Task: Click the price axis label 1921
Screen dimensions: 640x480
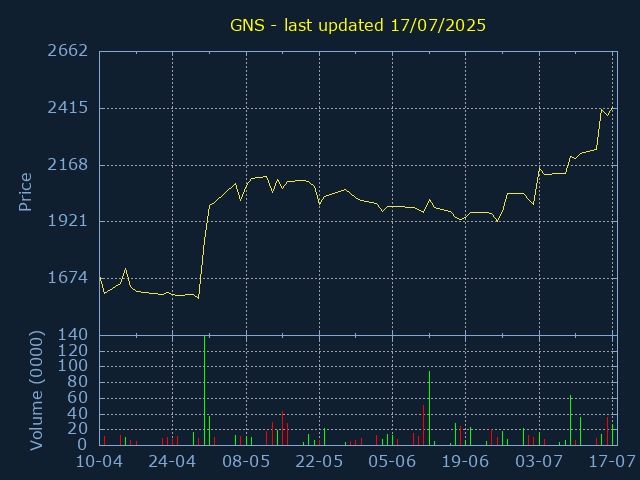Action: [68, 221]
